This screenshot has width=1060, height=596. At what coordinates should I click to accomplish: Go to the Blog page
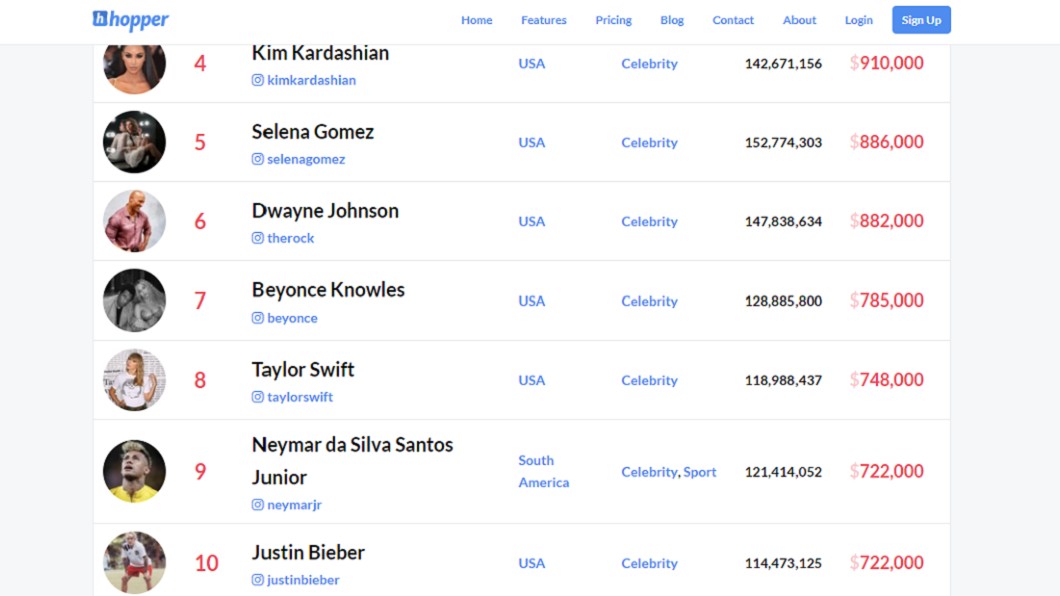click(672, 20)
